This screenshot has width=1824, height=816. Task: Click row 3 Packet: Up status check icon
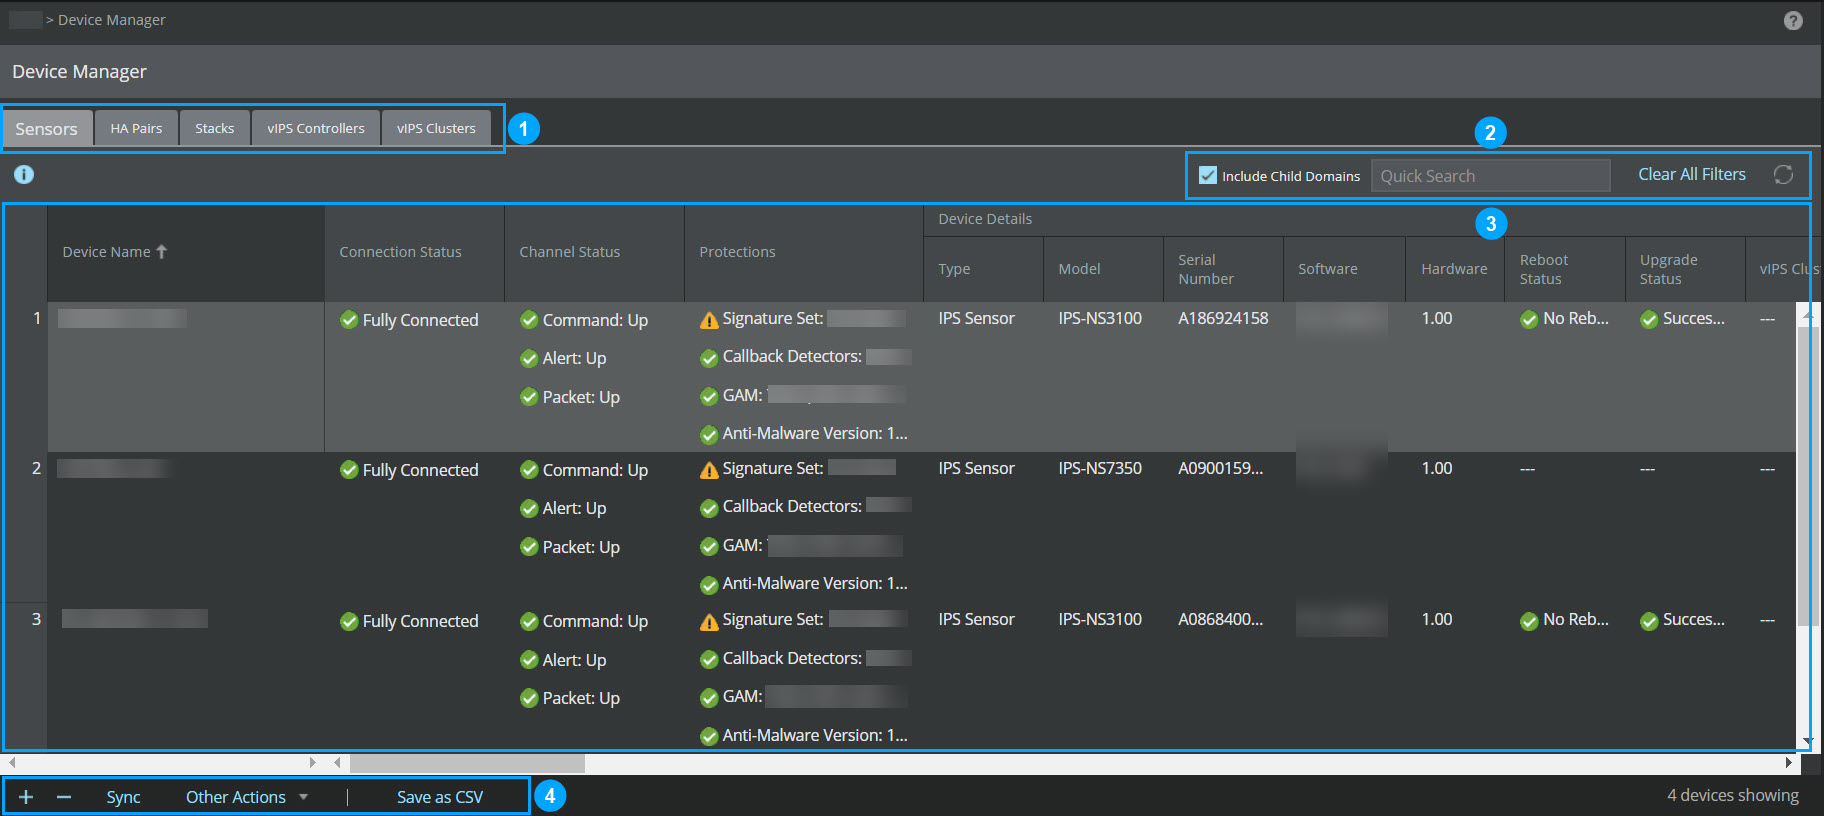click(x=529, y=698)
